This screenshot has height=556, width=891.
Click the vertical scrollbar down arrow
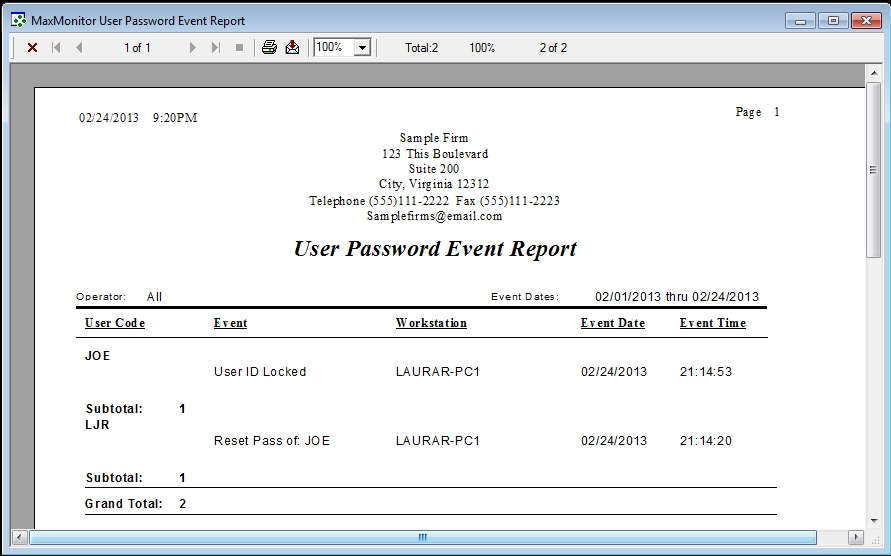[x=873, y=519]
